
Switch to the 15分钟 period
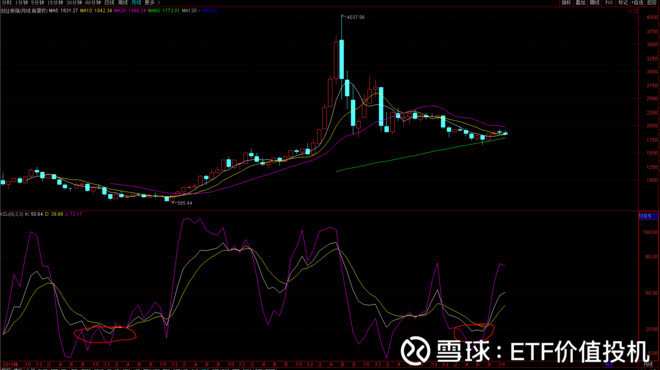click(55, 3)
